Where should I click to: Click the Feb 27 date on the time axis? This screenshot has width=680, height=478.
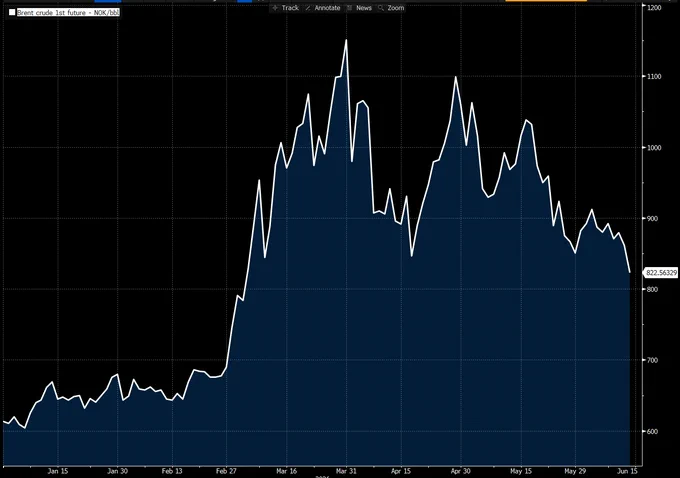(x=226, y=471)
